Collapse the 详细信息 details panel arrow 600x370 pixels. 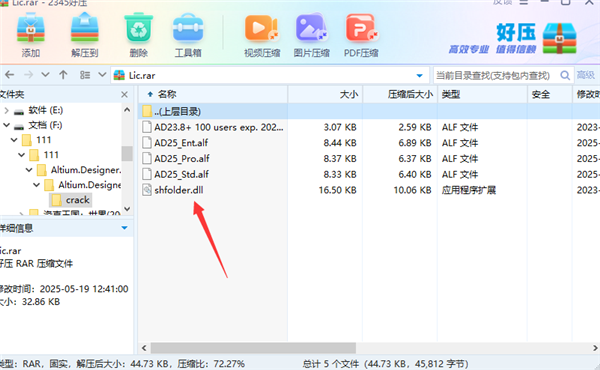coord(124,228)
